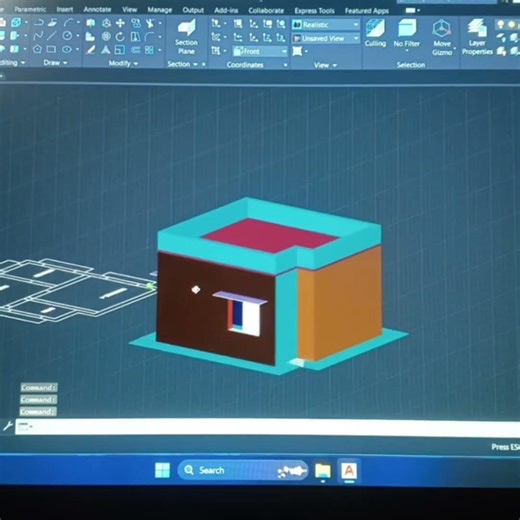This screenshot has width=520, height=520.
Task: Open File Explorer from taskbar
Action: (323, 471)
